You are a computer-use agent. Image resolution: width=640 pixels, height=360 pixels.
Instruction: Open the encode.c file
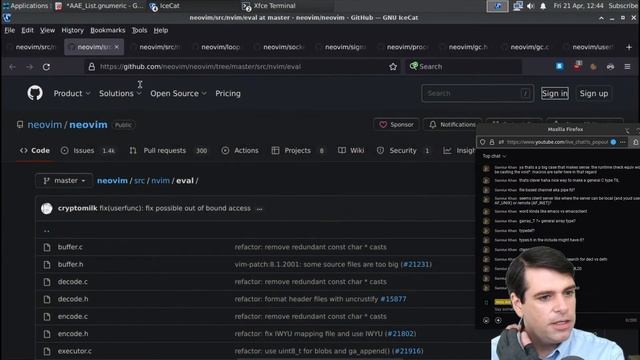tap(73, 316)
